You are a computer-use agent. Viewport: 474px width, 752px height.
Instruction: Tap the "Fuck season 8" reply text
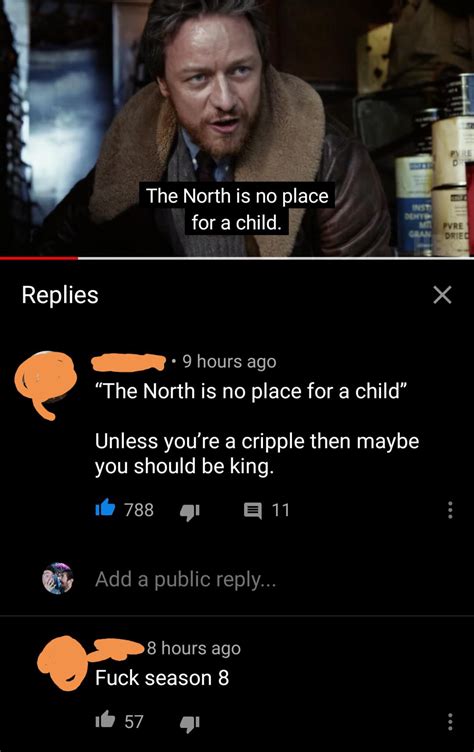click(x=162, y=678)
